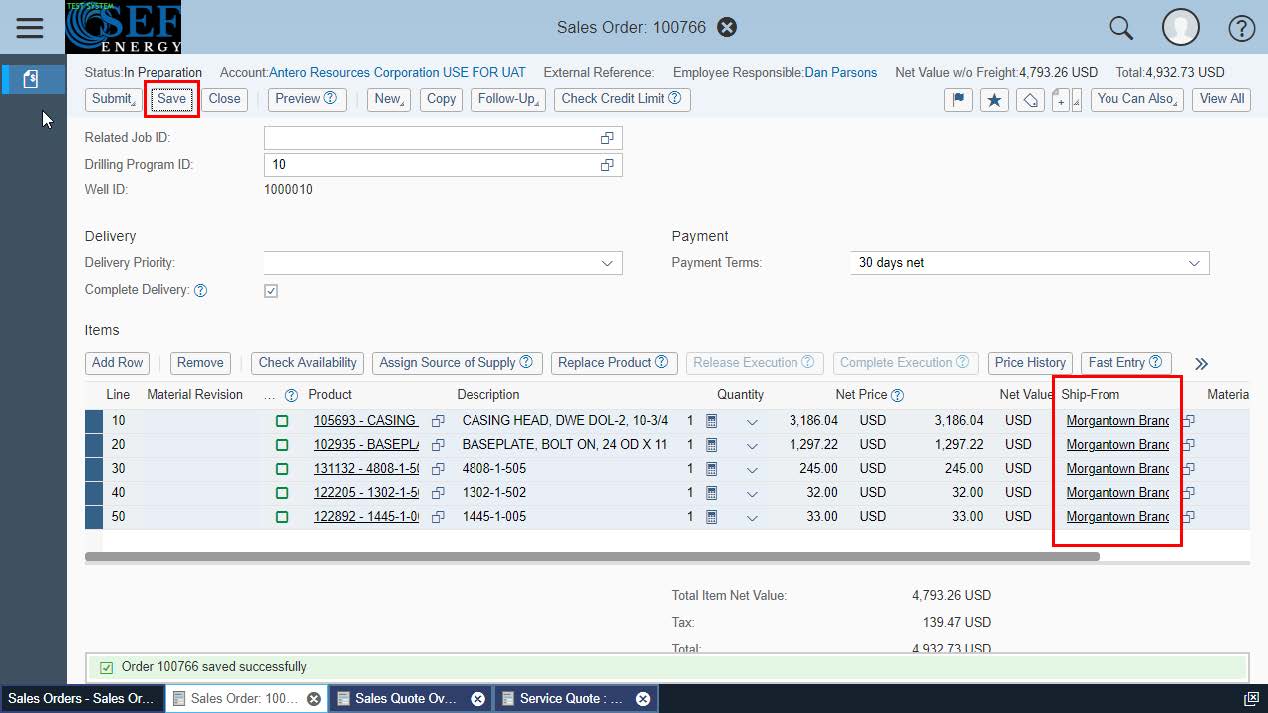
Task: Open quantity calculator for line 20
Action: coord(711,445)
